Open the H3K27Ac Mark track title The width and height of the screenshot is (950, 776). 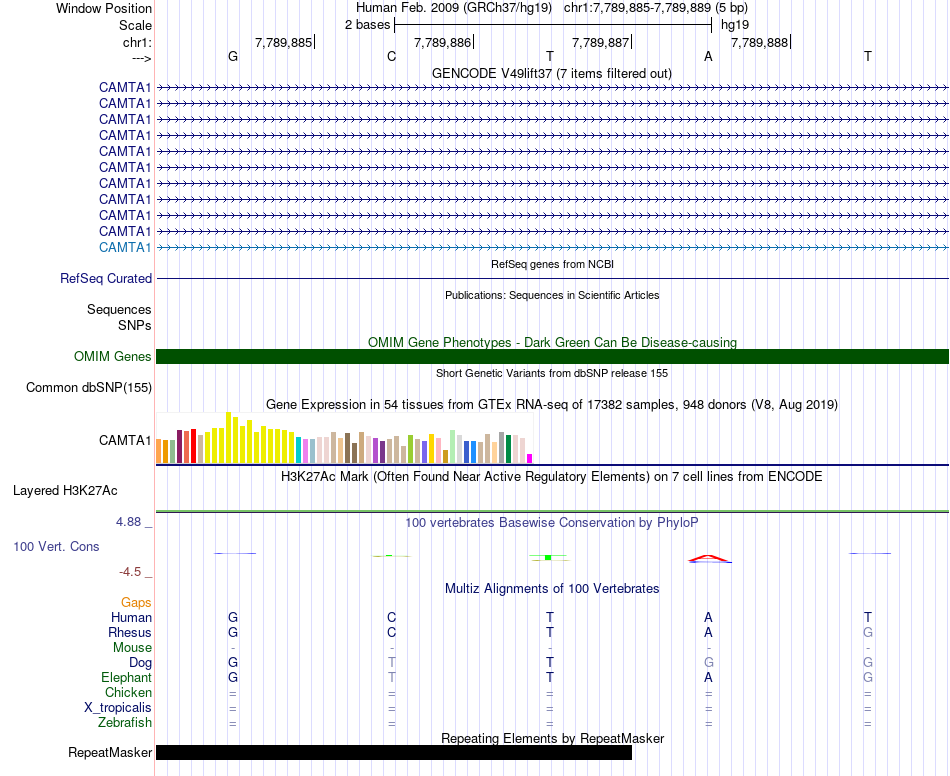tap(551, 476)
